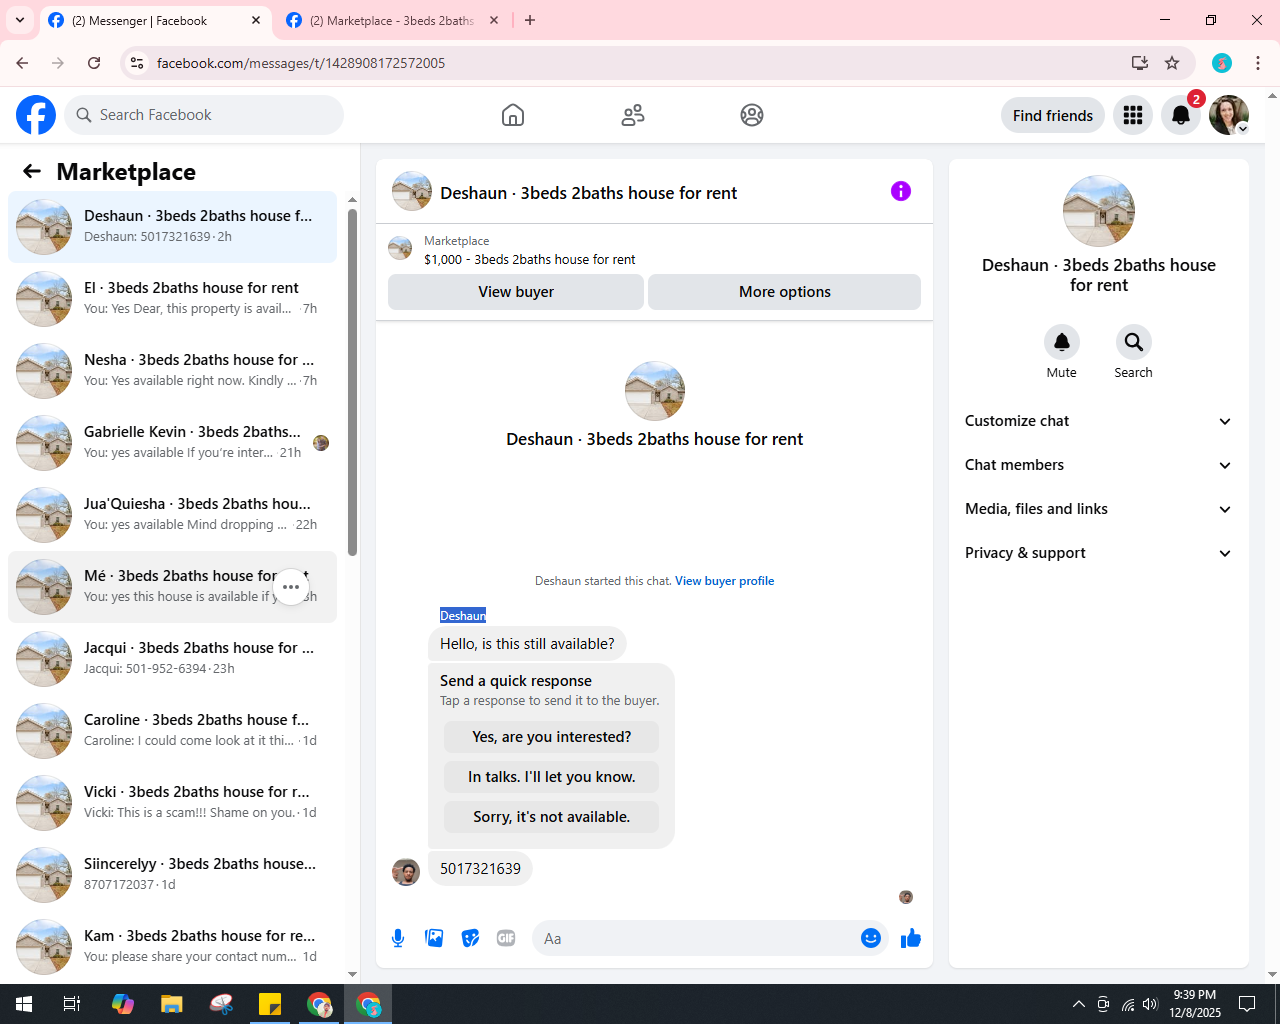Choose a sticker icon
This screenshot has height=1024, width=1280.
[470, 938]
